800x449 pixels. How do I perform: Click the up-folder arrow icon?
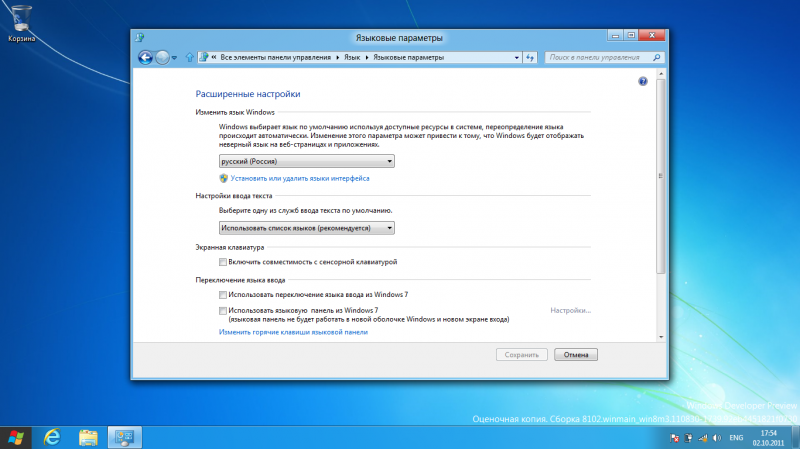189,57
